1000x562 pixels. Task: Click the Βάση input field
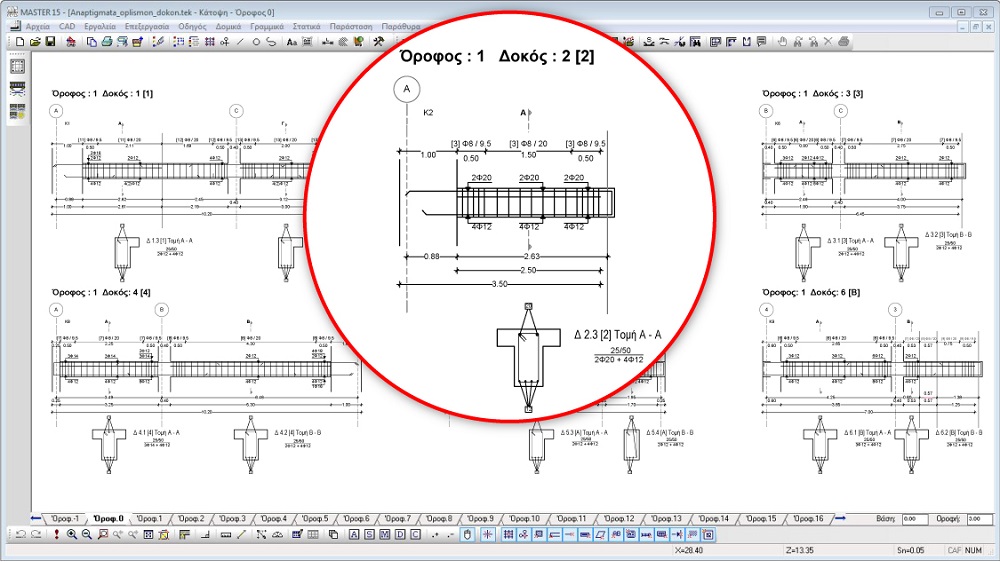[915, 519]
